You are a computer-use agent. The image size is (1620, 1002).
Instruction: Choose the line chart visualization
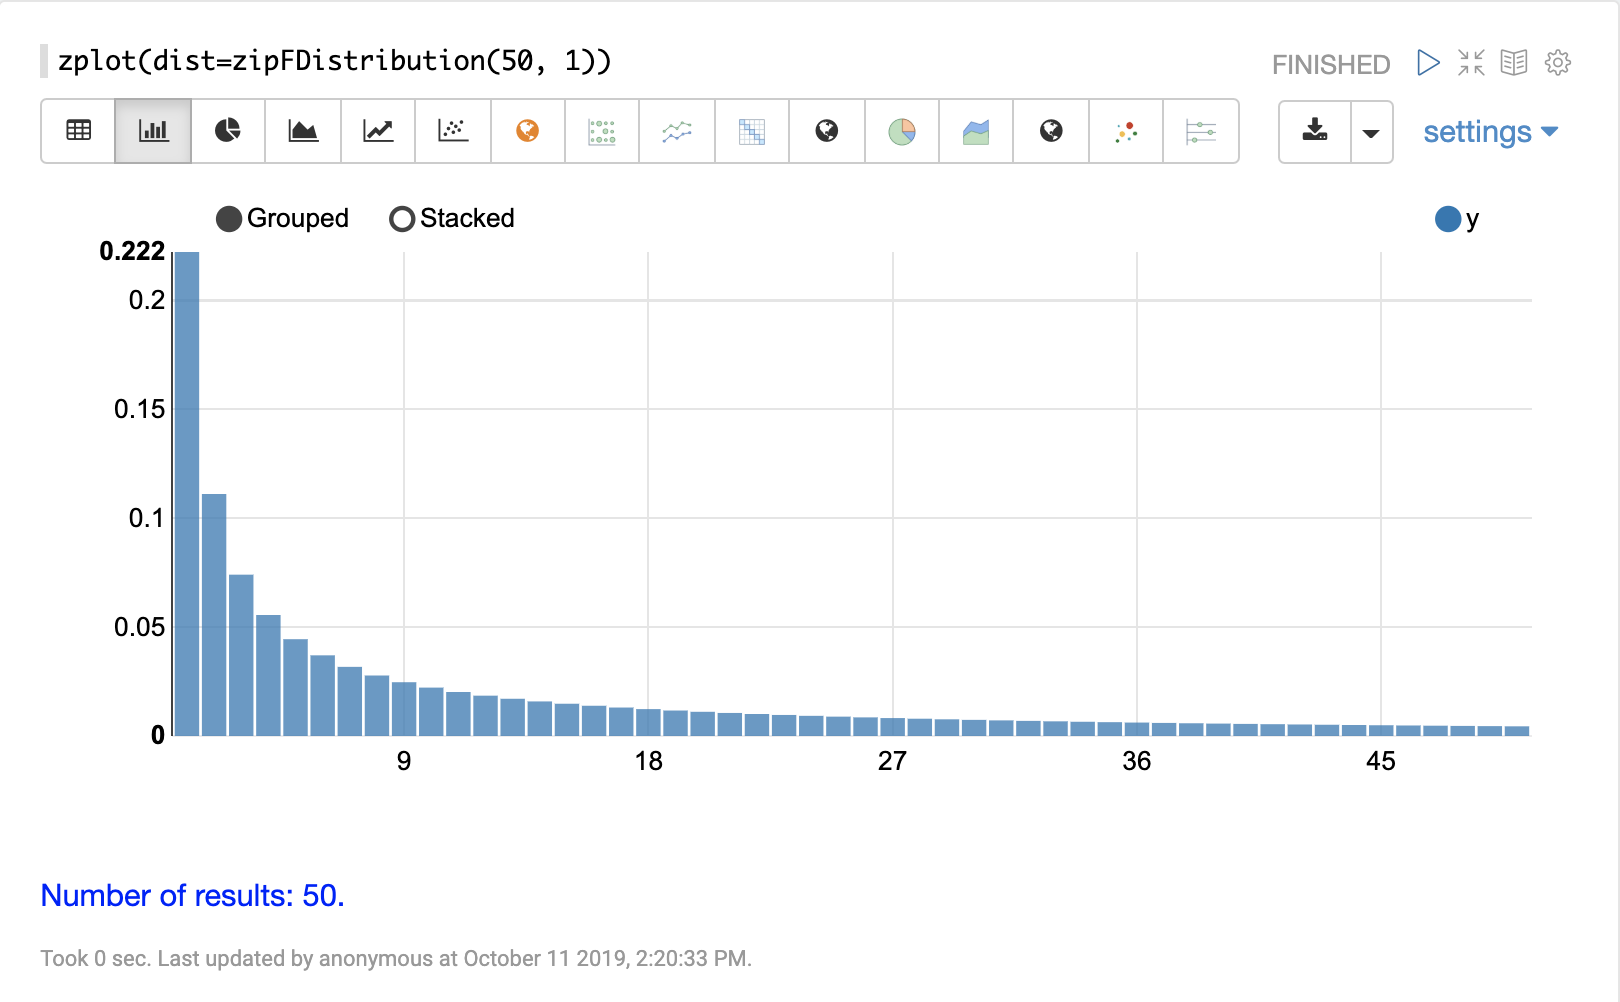point(378,131)
